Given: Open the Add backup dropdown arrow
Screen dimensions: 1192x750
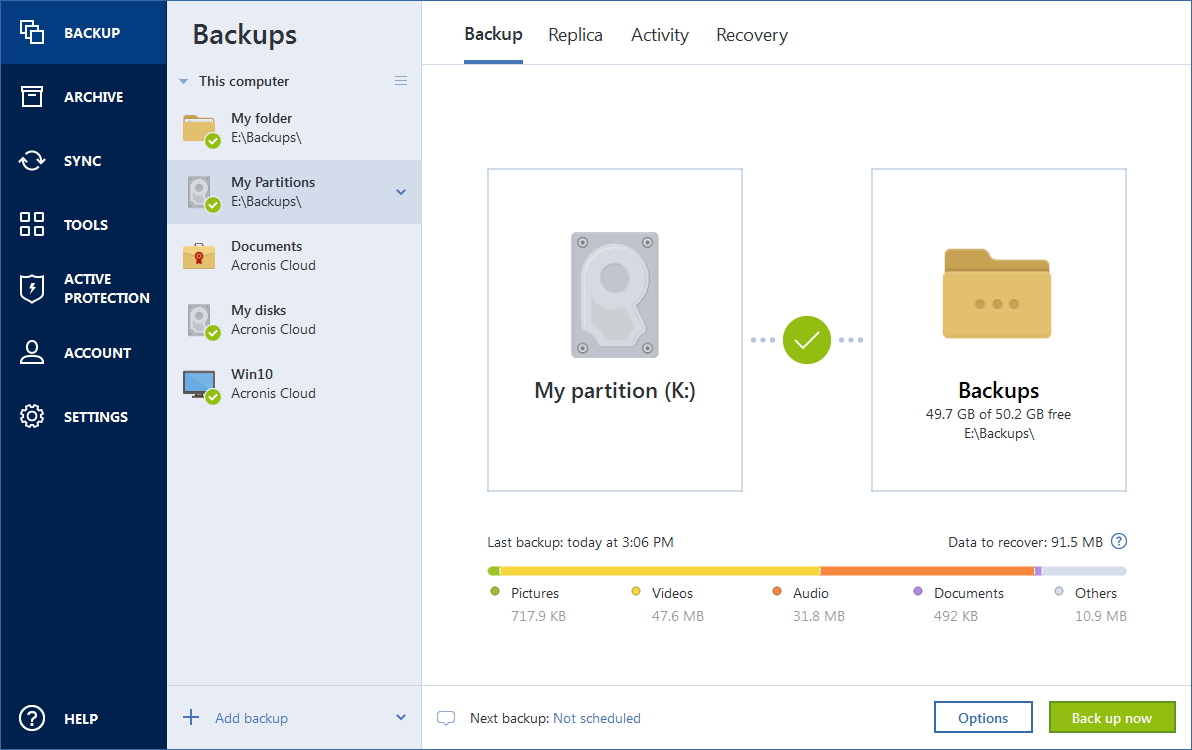Looking at the screenshot, I should (400, 717).
